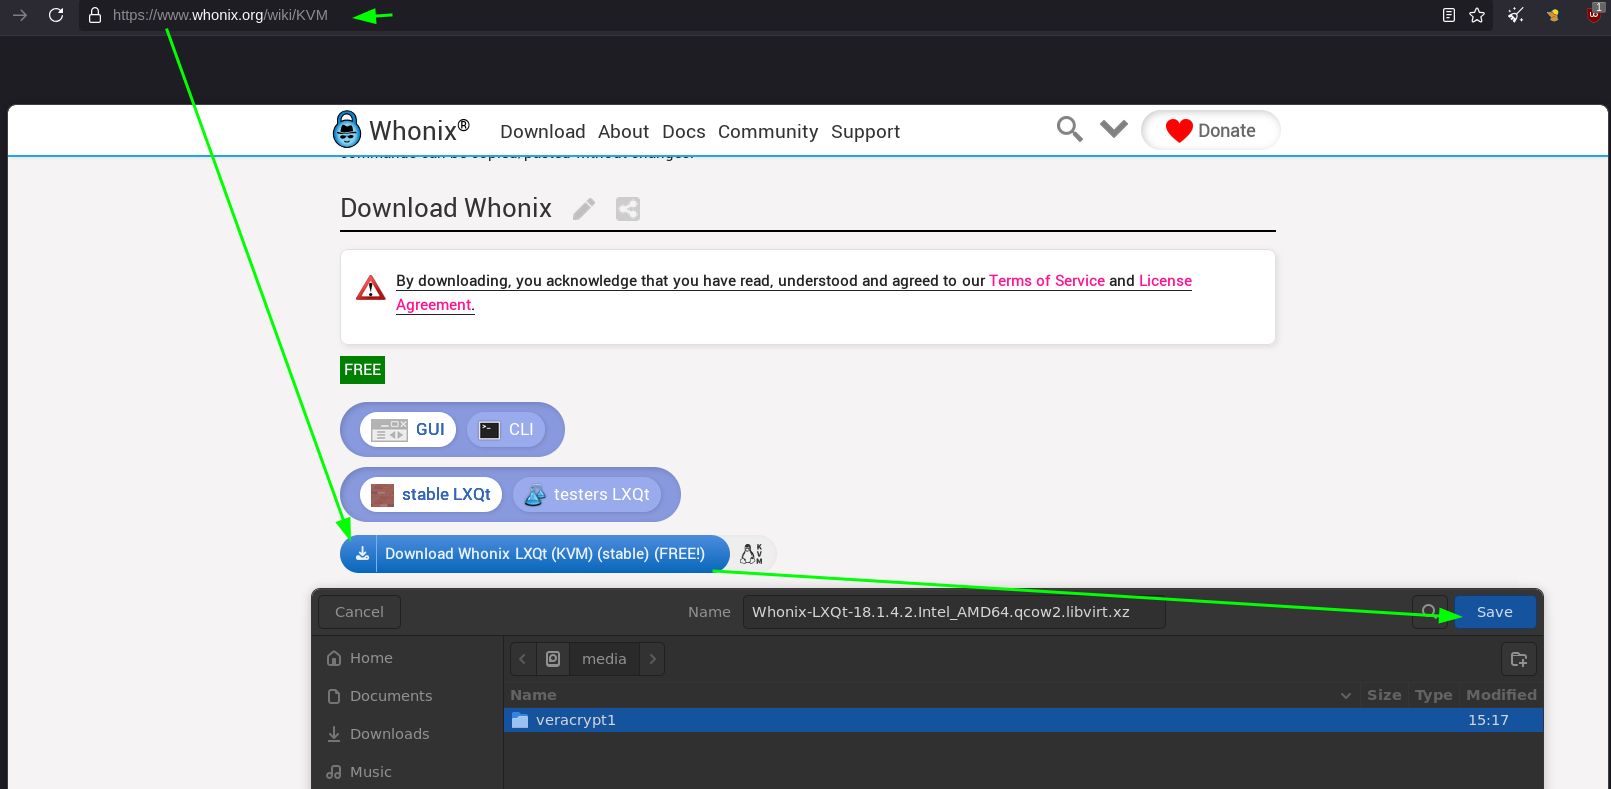
Task: Open the License Agreement link
Action: (1166, 281)
